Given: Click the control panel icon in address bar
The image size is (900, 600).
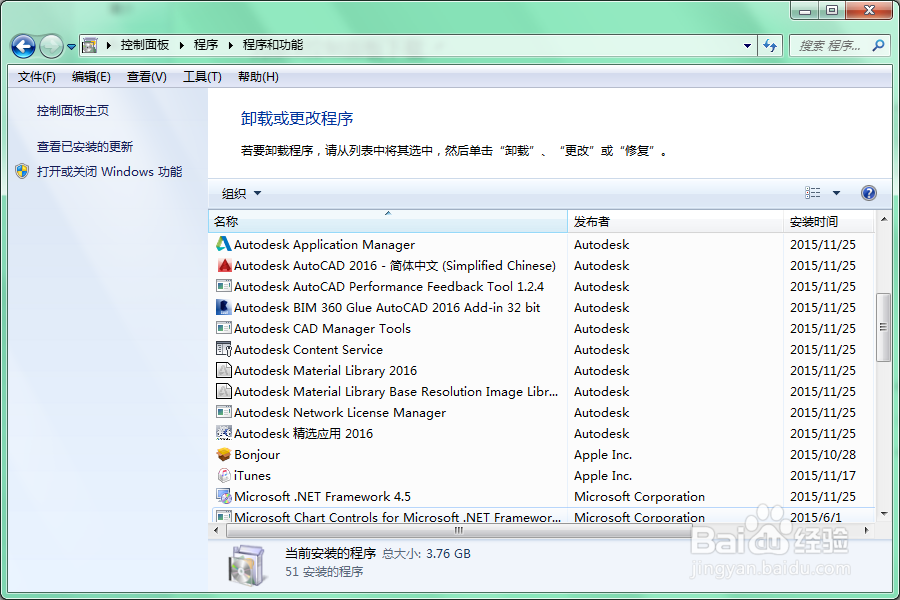Looking at the screenshot, I should coord(90,45).
